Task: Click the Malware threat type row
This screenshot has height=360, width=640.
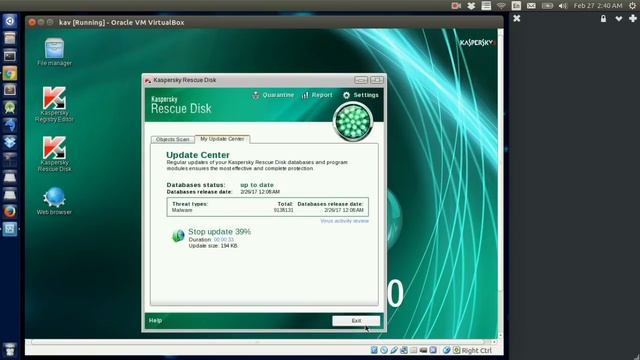Action: coord(267,210)
